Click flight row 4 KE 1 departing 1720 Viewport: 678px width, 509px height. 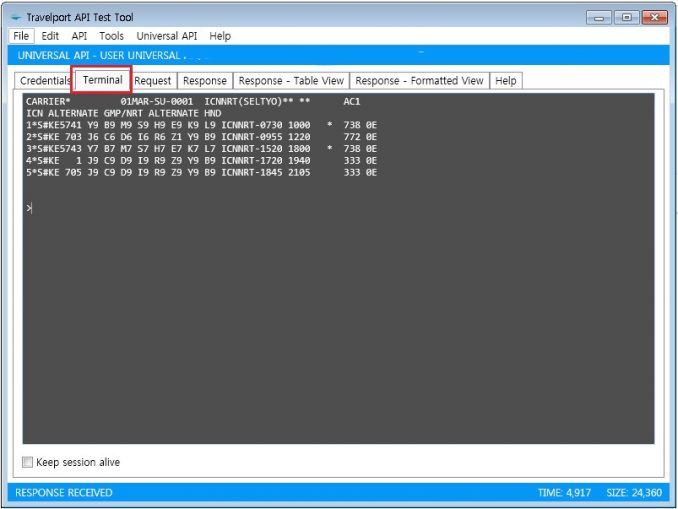click(201, 160)
